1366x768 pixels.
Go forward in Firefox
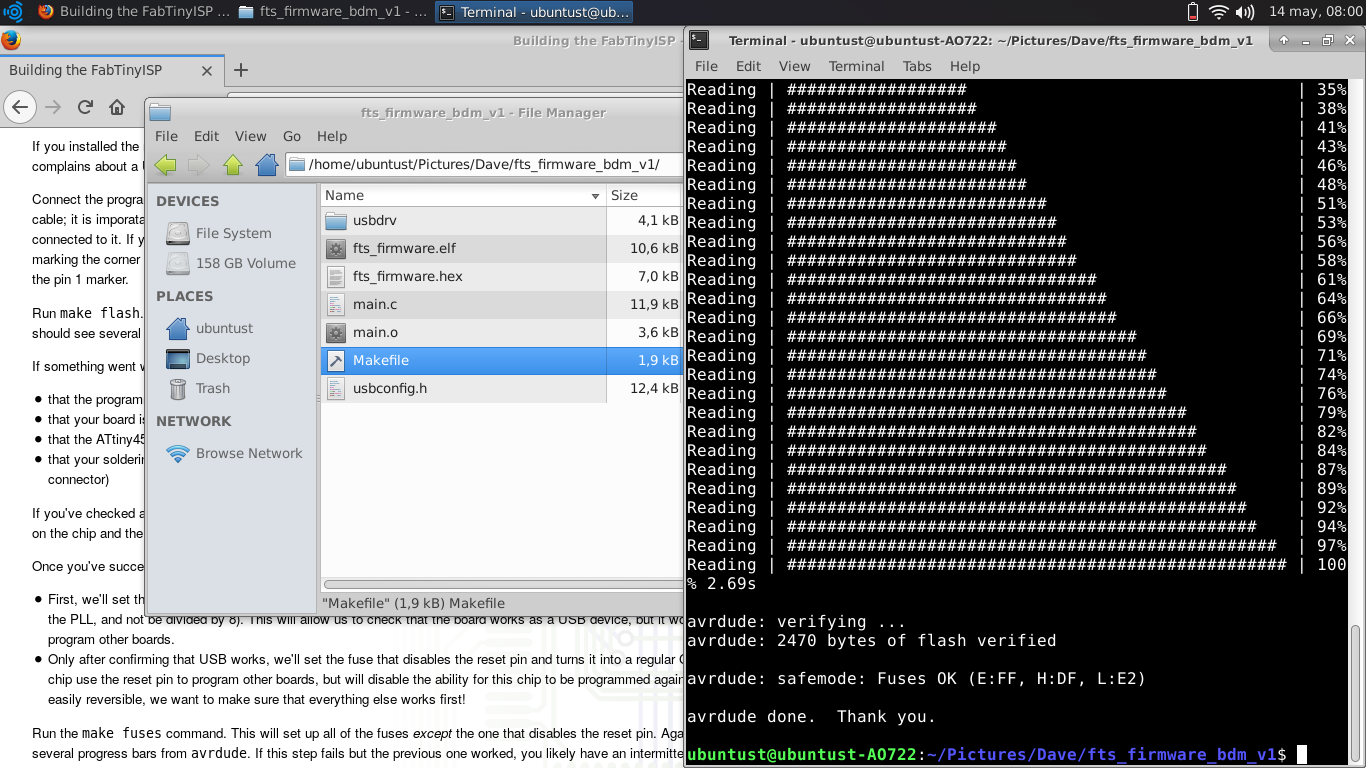(x=53, y=107)
